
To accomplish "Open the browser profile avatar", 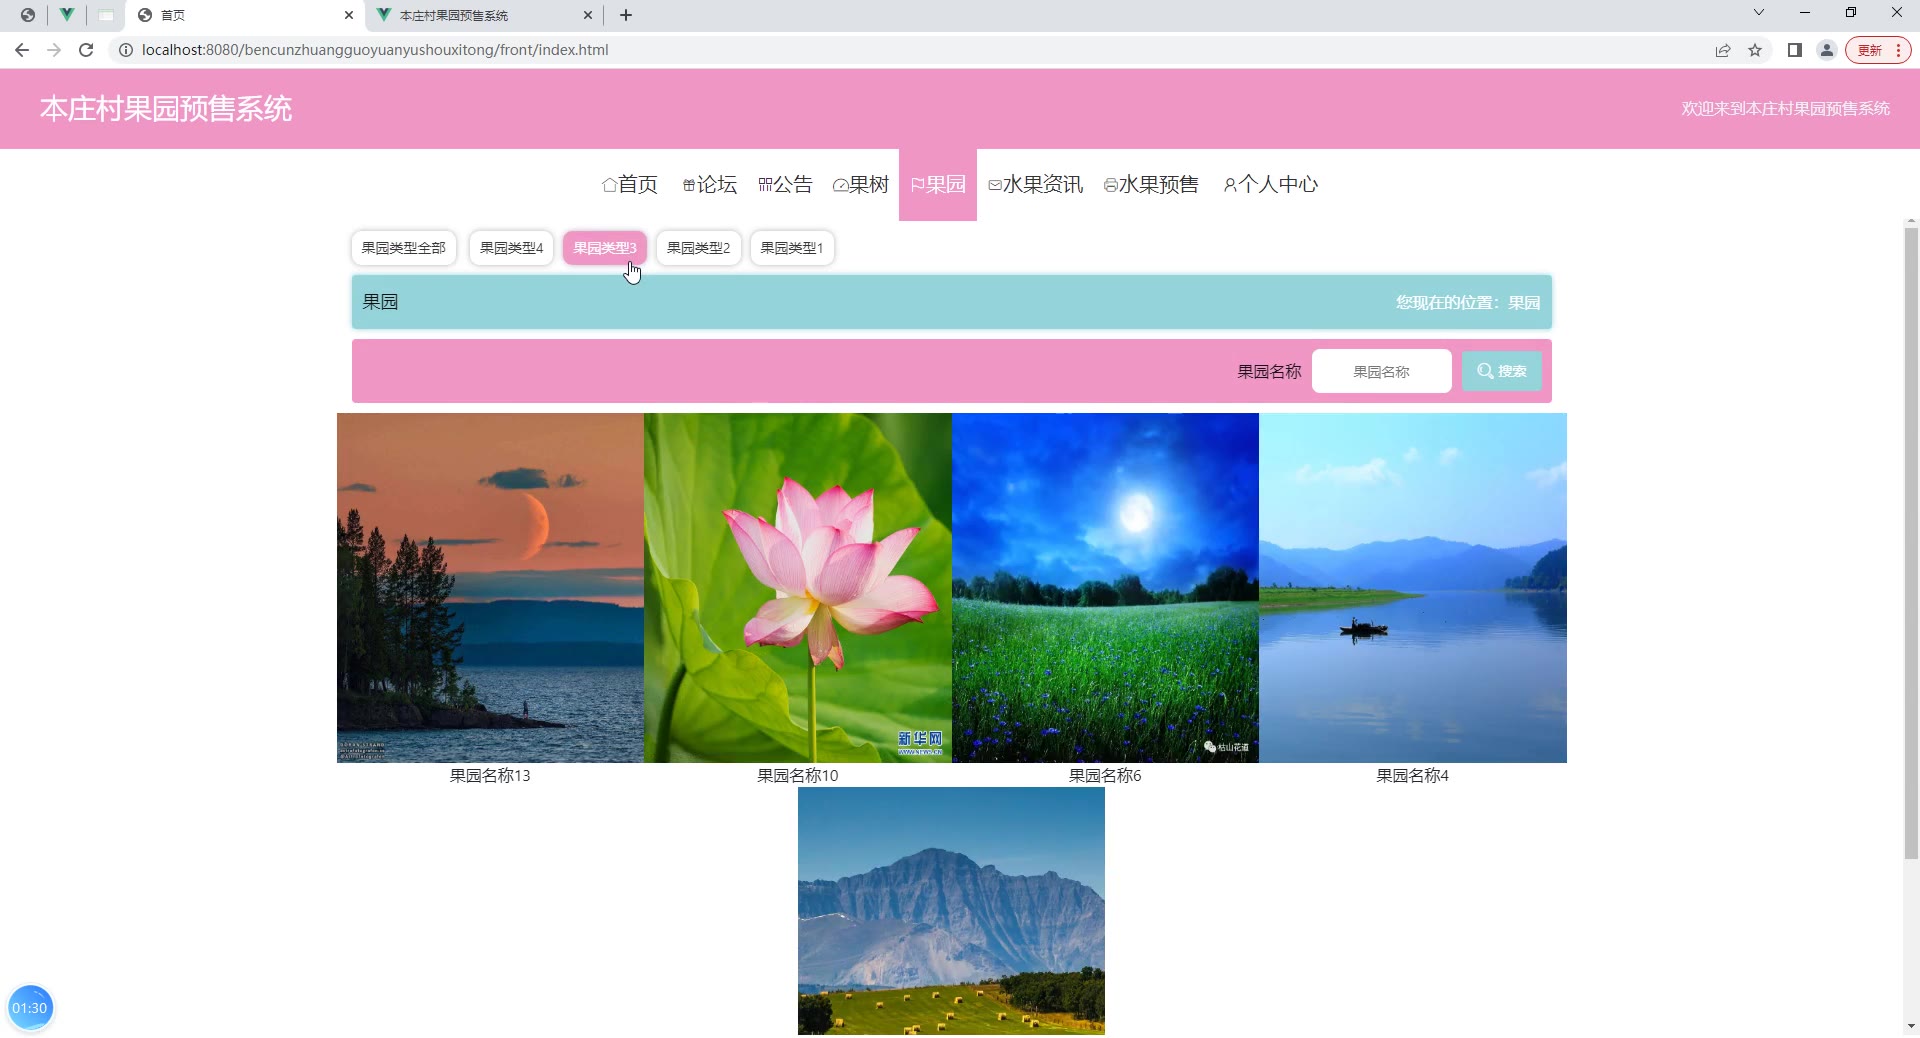I will pyautogui.click(x=1827, y=50).
